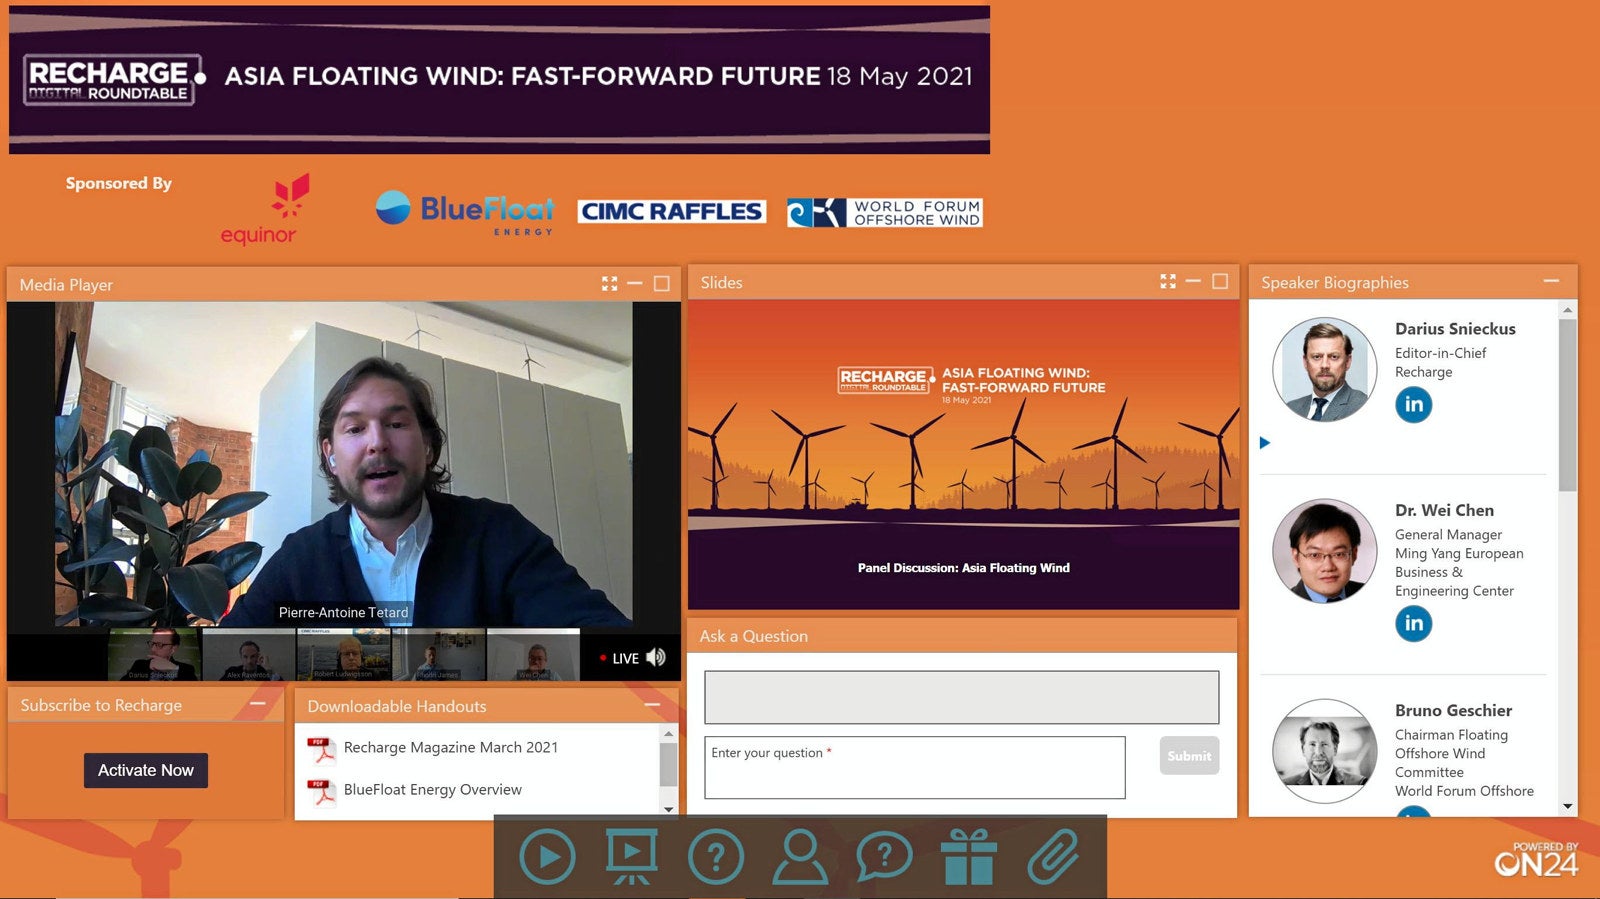Collapse the Speaker Biographies panel
This screenshot has height=899, width=1600.
(x=1550, y=282)
